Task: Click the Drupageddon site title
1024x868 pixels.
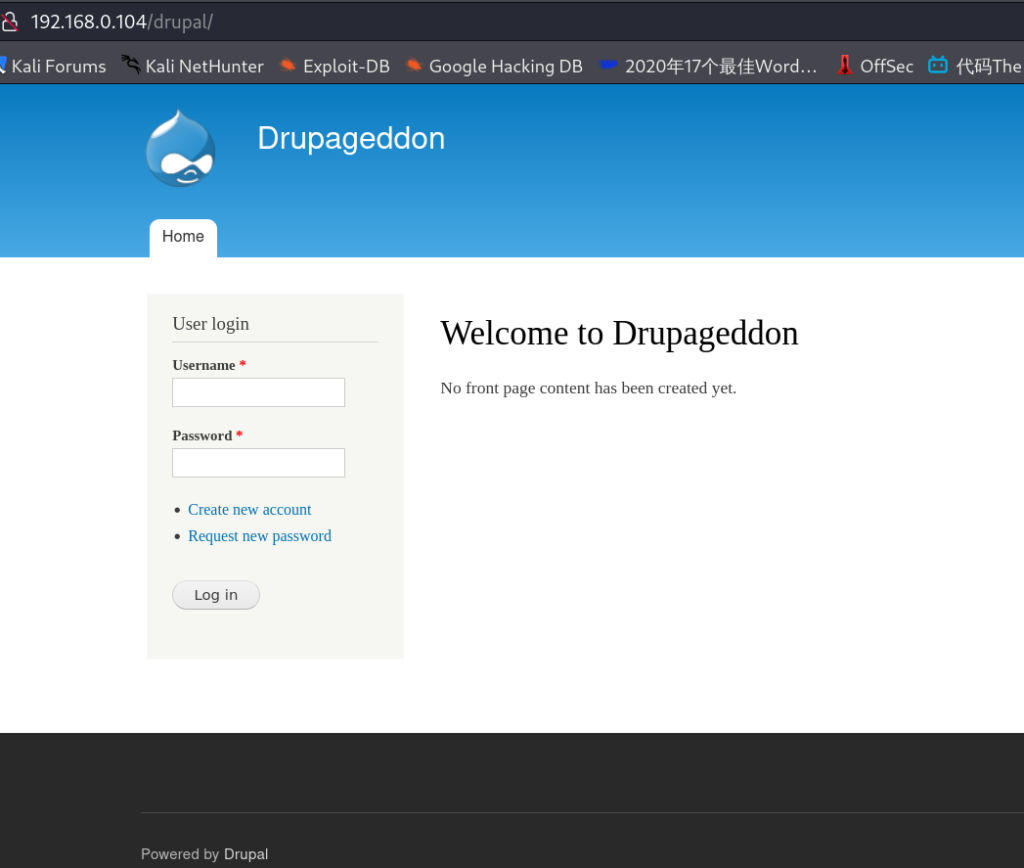Action: [351, 138]
